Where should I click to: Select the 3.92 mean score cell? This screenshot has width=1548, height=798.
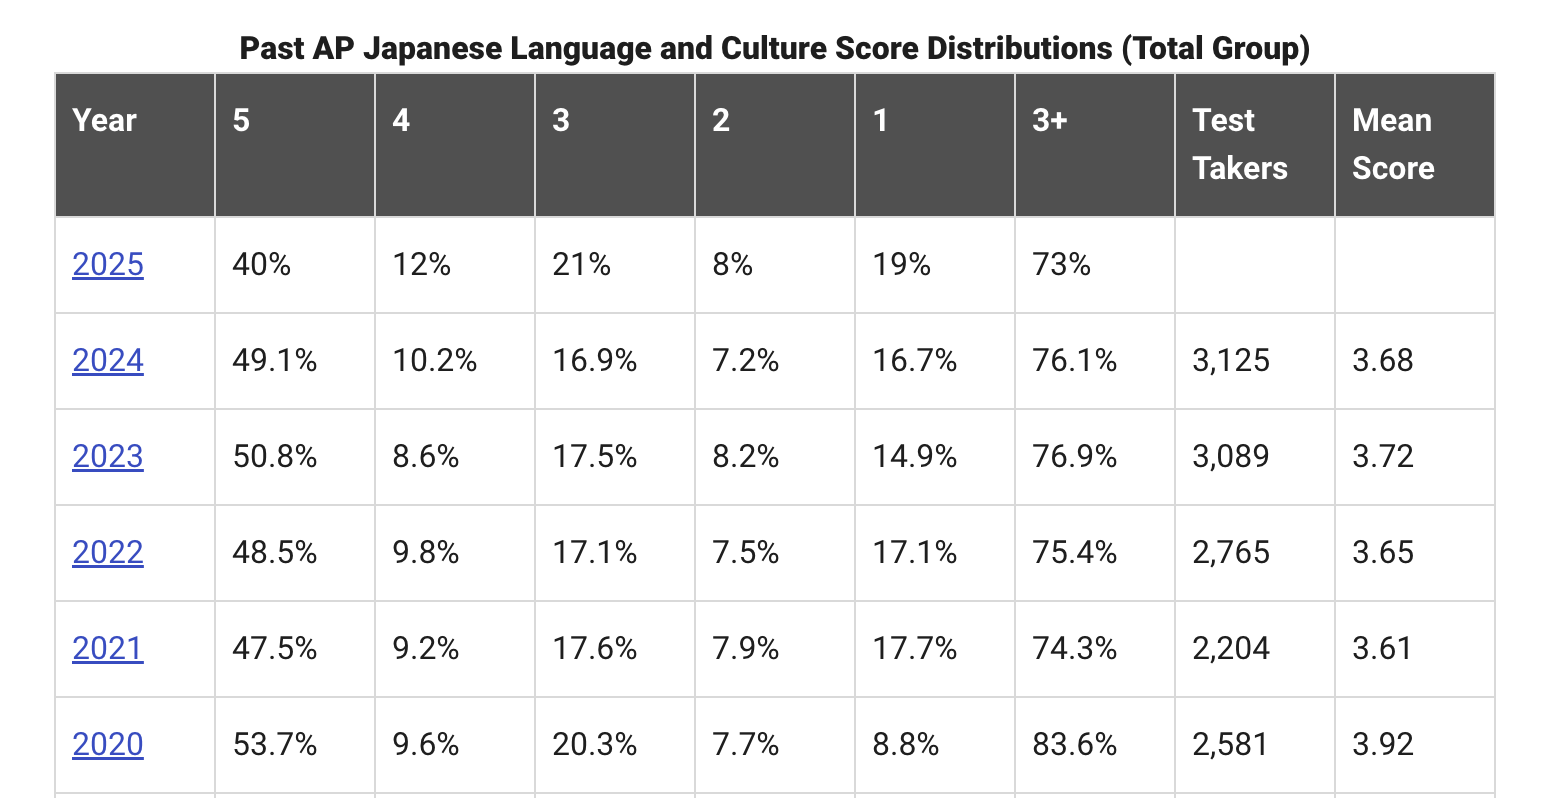click(1415, 745)
